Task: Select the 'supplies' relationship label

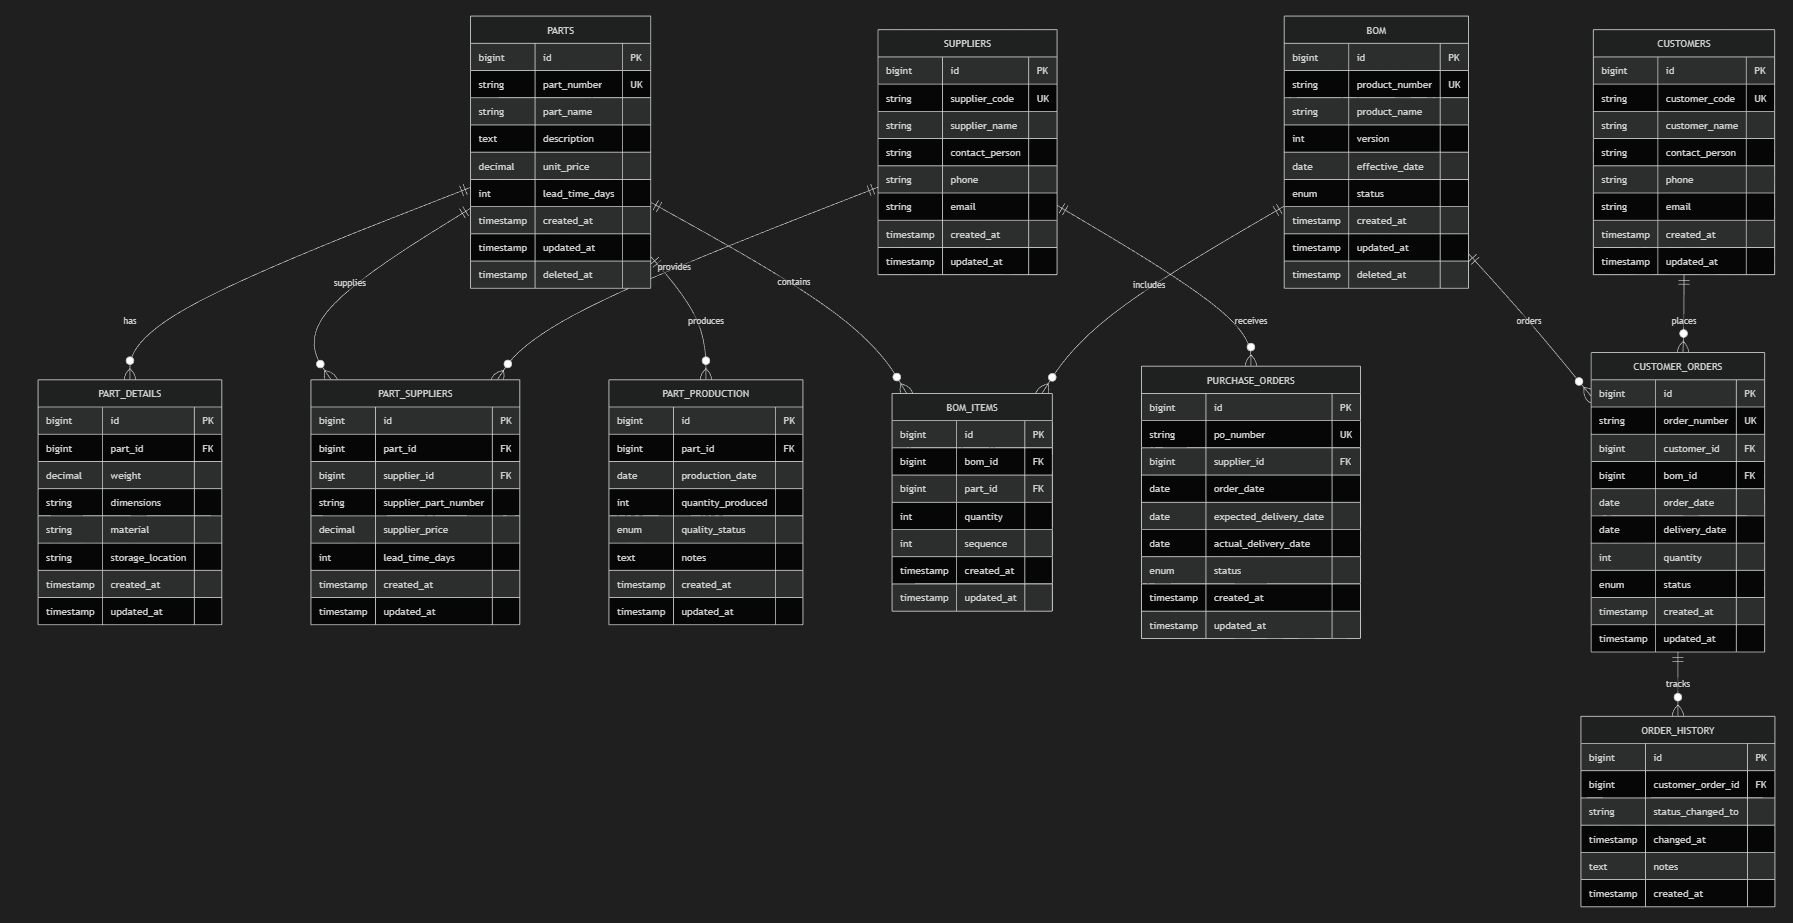Action: pyautogui.click(x=350, y=283)
